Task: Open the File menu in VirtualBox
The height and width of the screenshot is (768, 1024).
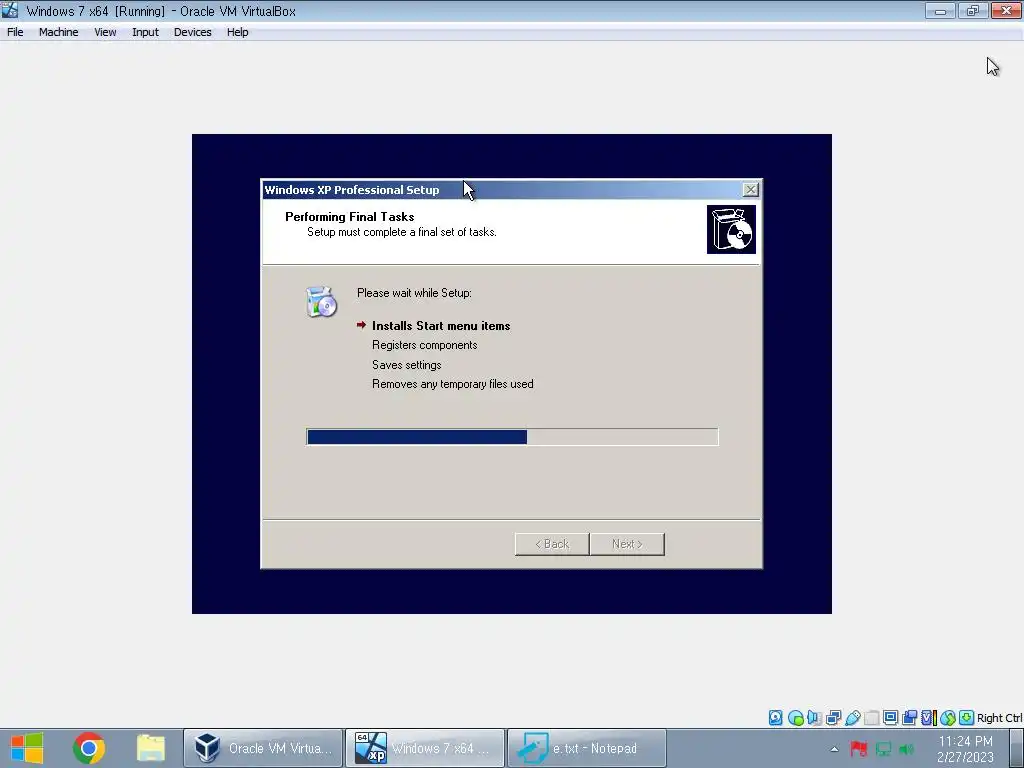Action: 15,32
